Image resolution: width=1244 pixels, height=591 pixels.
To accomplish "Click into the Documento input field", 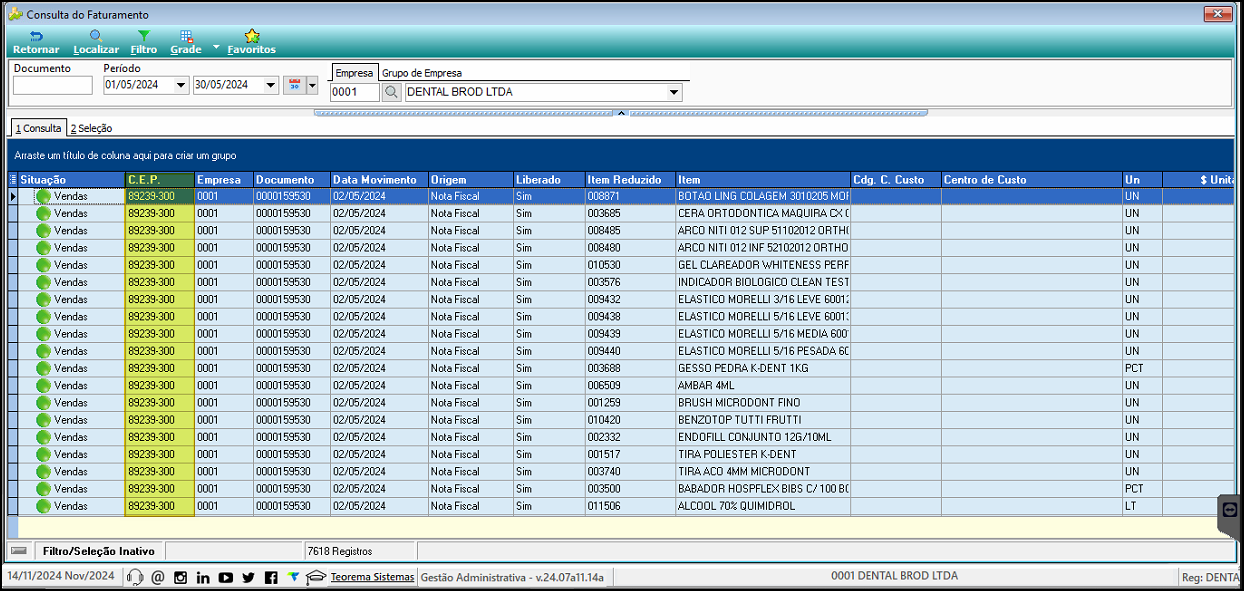I will coord(52,85).
